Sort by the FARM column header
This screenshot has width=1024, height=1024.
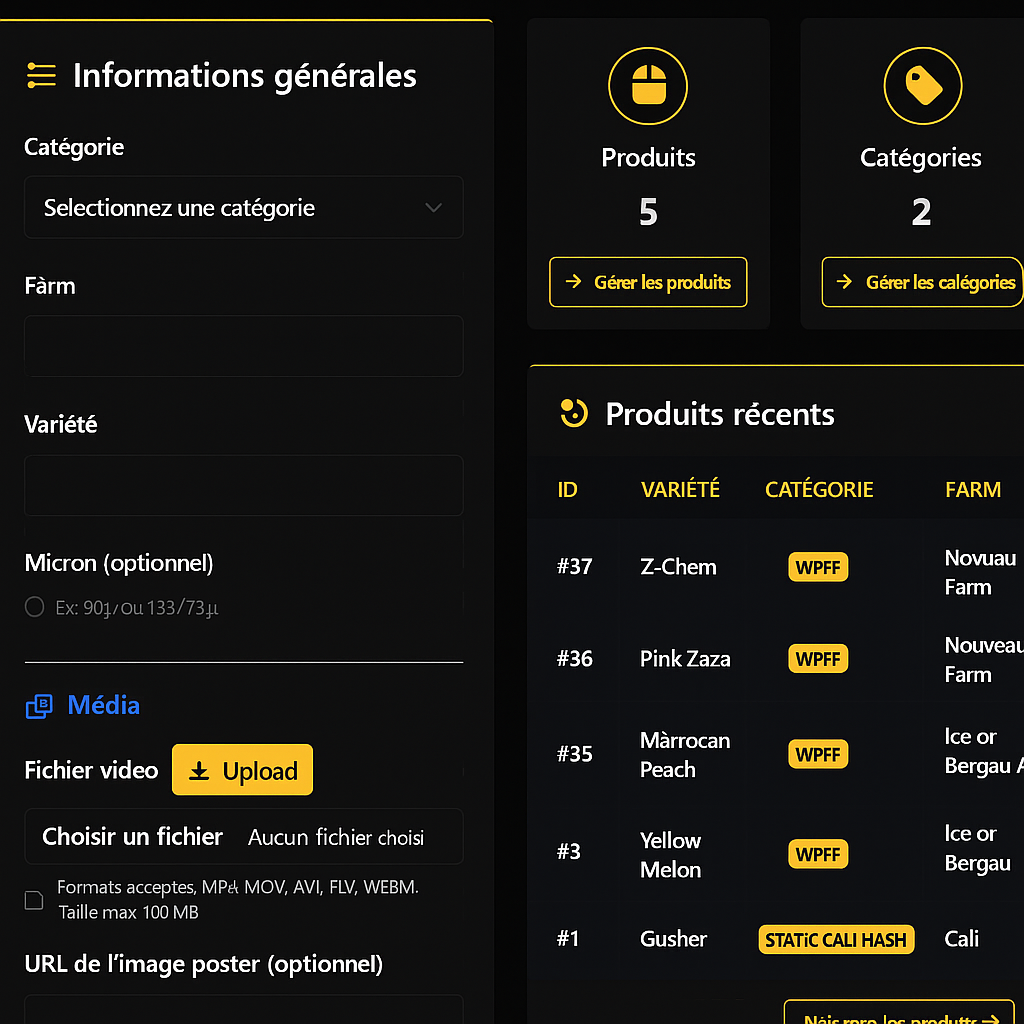(973, 490)
